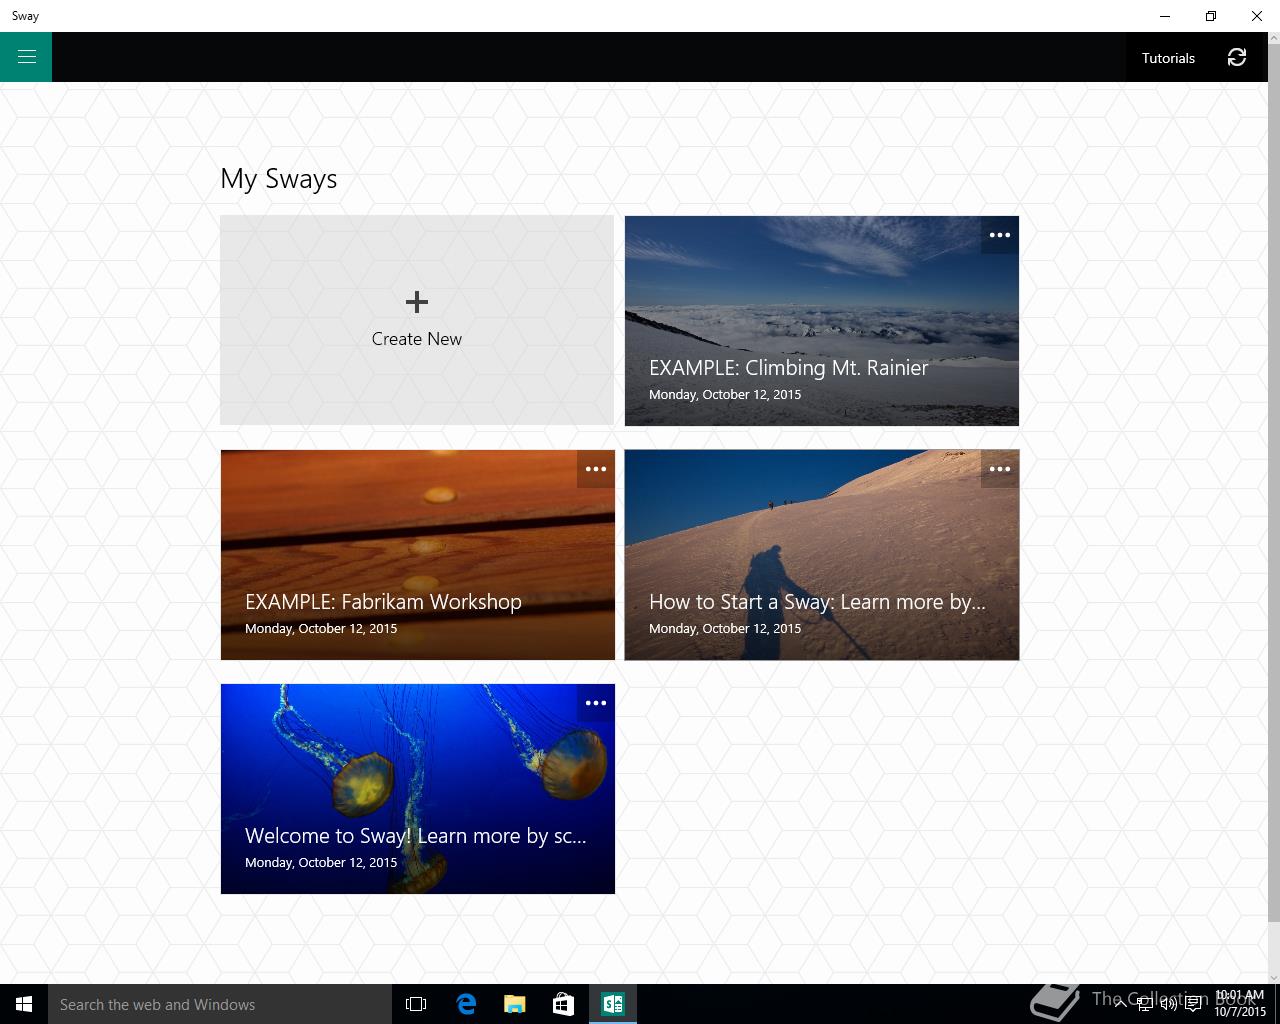1280x1024 pixels.
Task: Click the Create New tile
Action: [417, 320]
